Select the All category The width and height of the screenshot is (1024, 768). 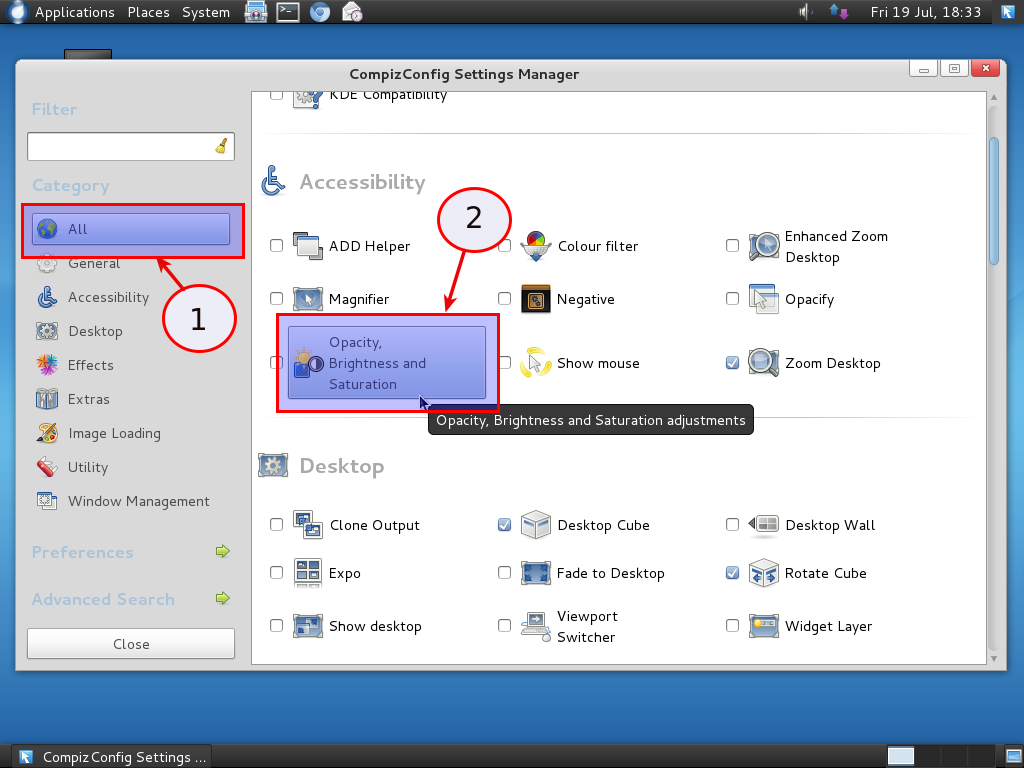pyautogui.click(x=131, y=229)
